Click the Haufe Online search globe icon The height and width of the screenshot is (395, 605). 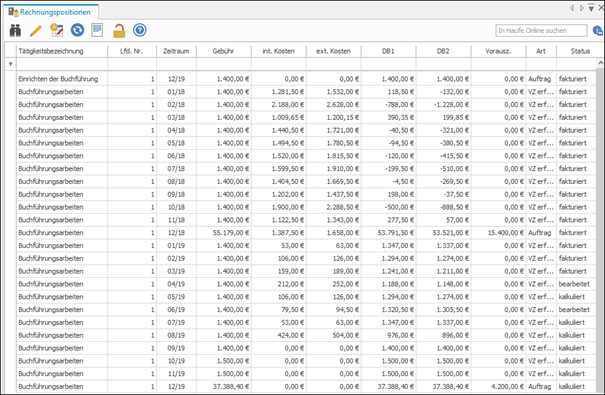pyautogui.click(x=598, y=30)
